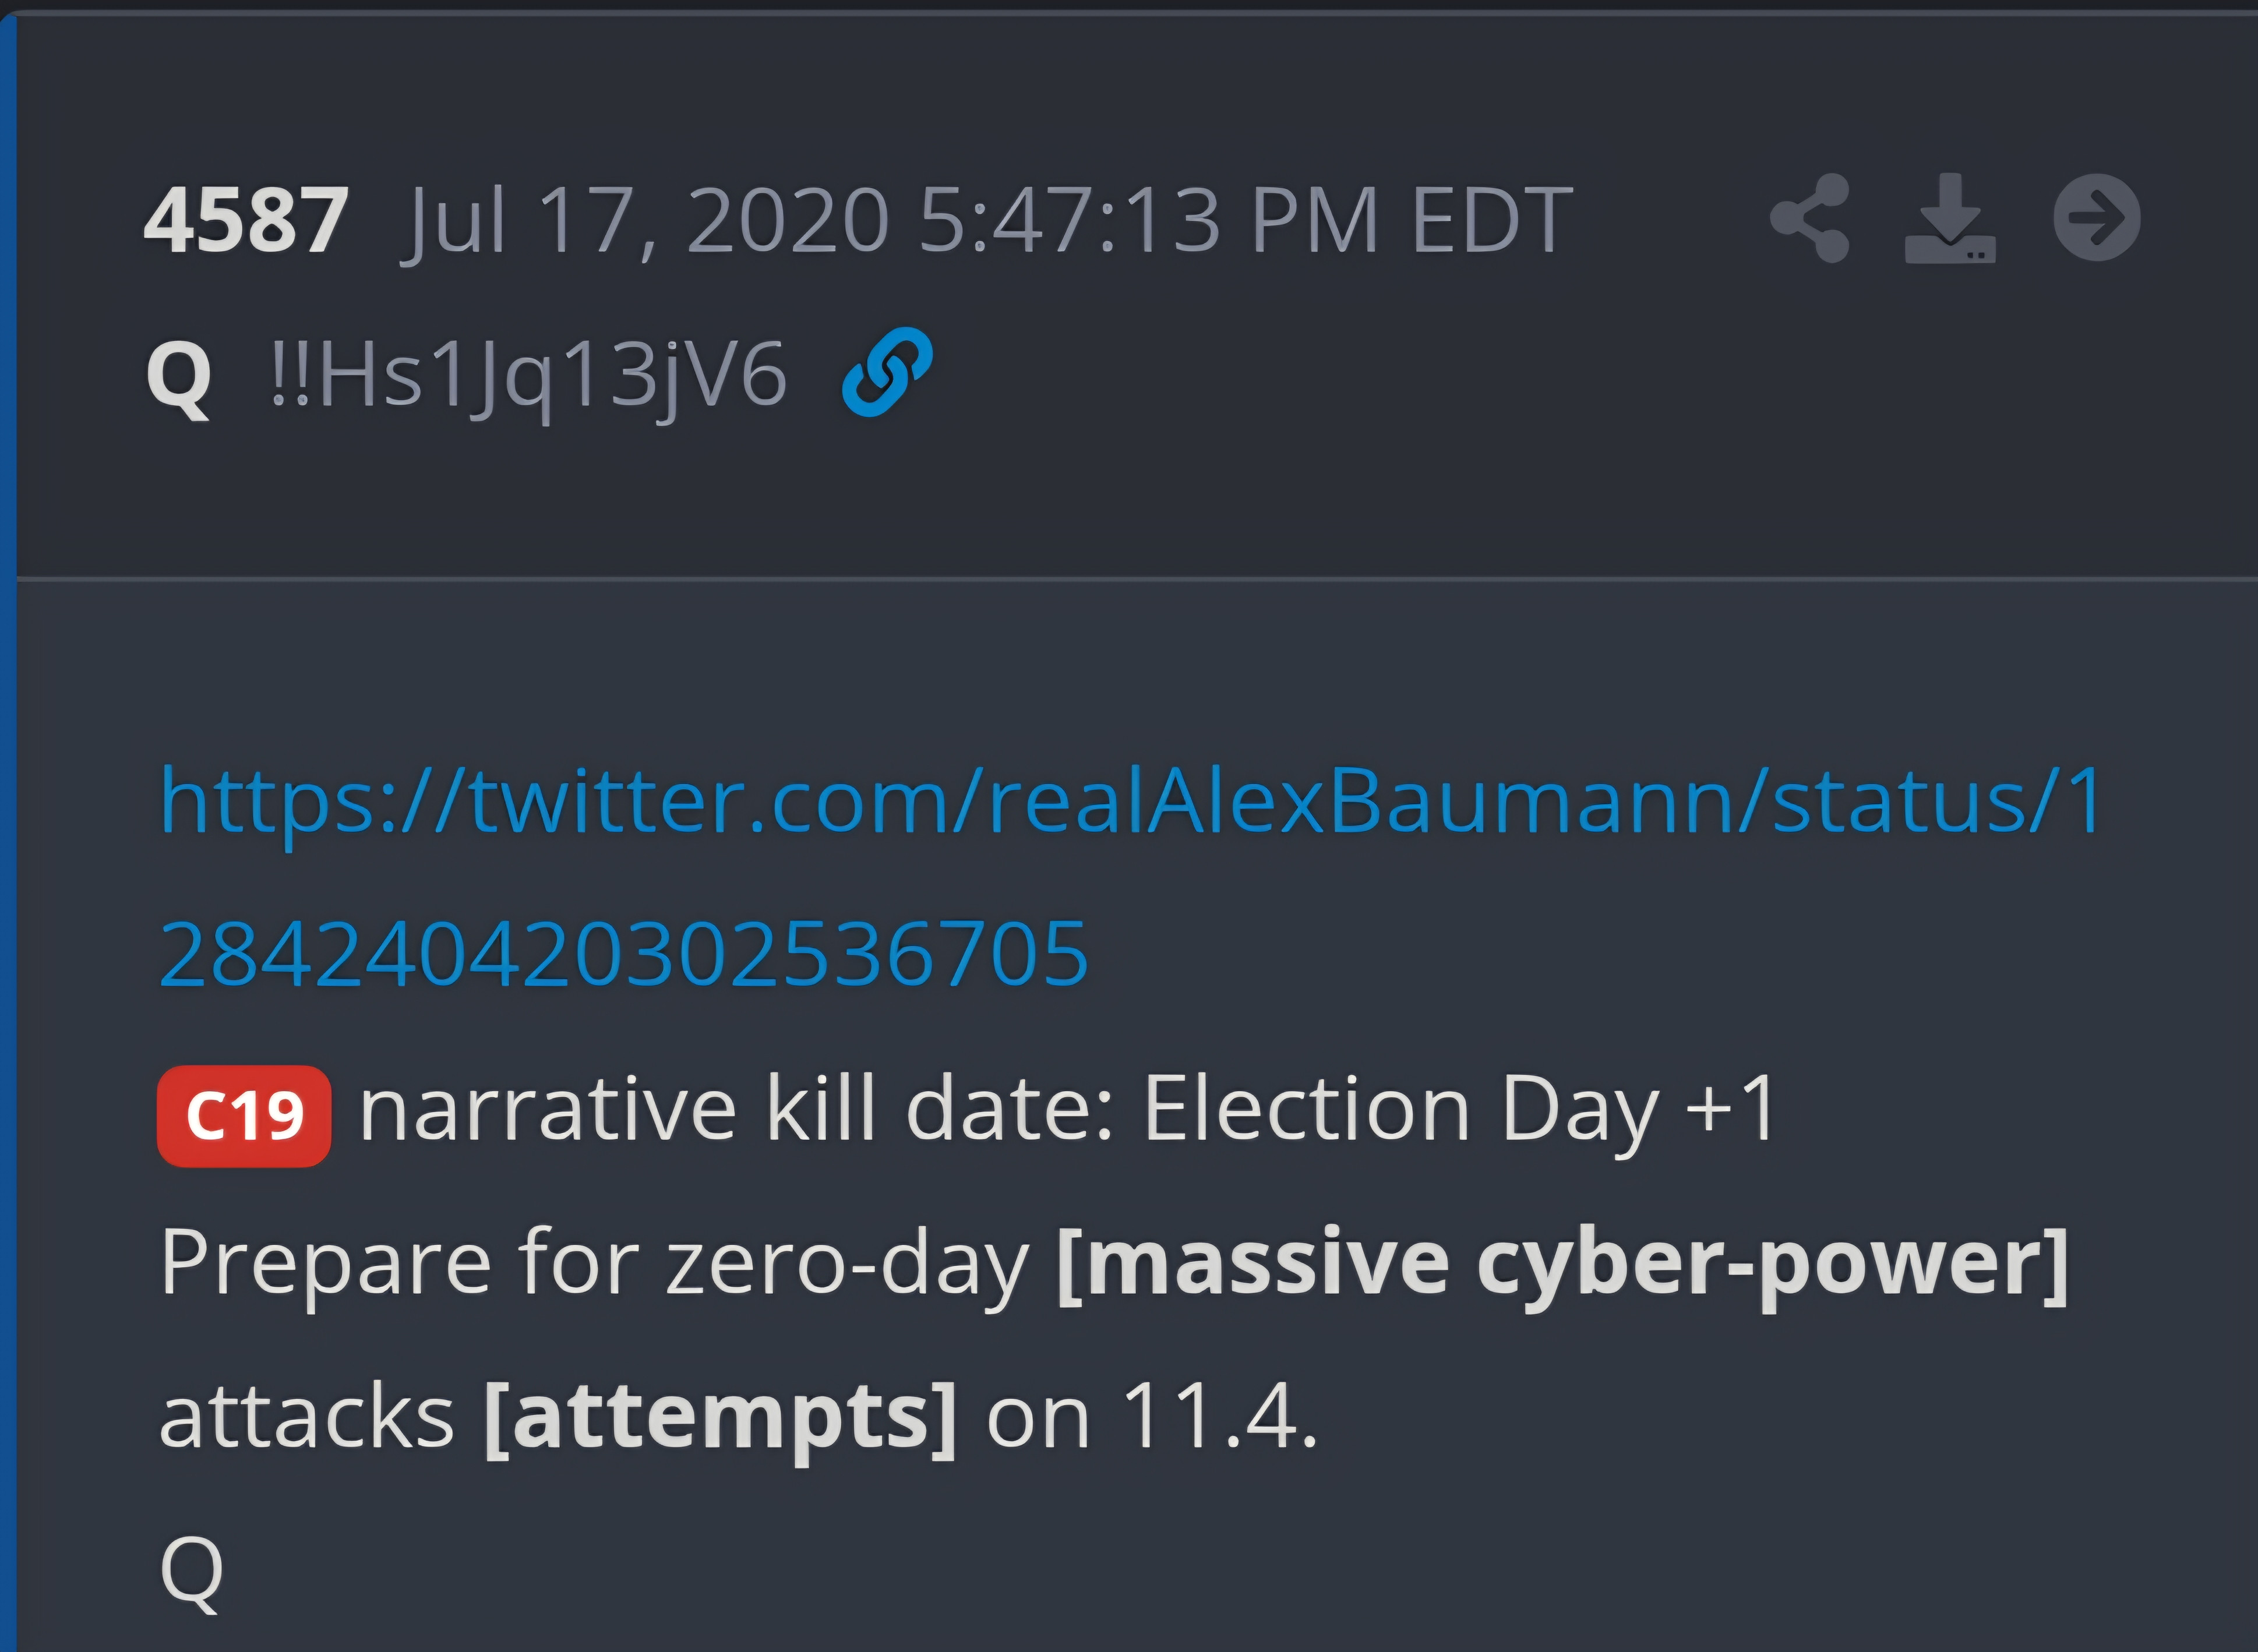Click the 'on 11.4.' text
The image size is (2258, 1652).
1152,1416
